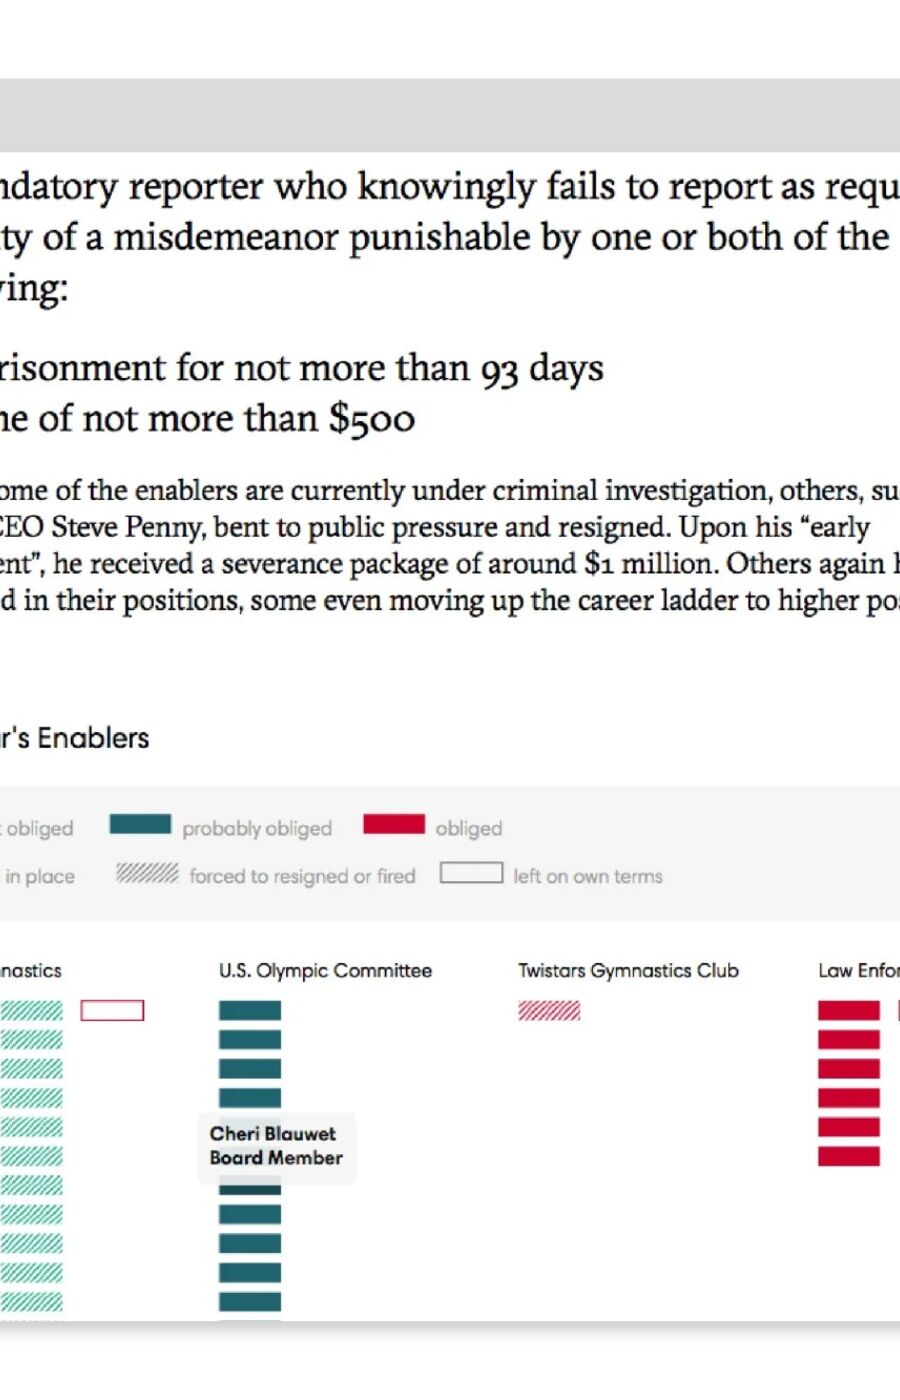Click the "U.S. Olympic Committee" column heading
Viewport: 900px width, 1400px height.
point(325,971)
